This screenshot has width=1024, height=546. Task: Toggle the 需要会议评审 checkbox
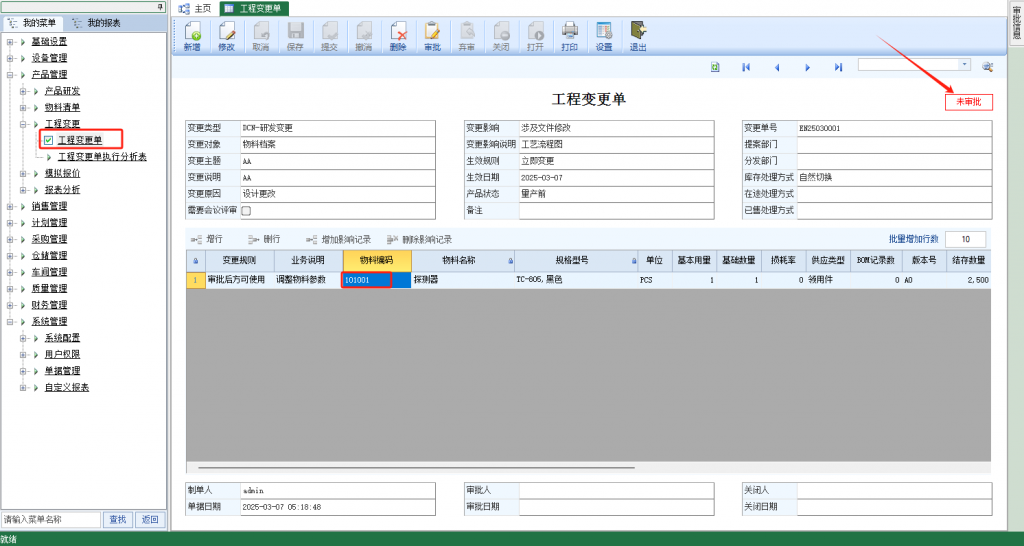pos(246,210)
